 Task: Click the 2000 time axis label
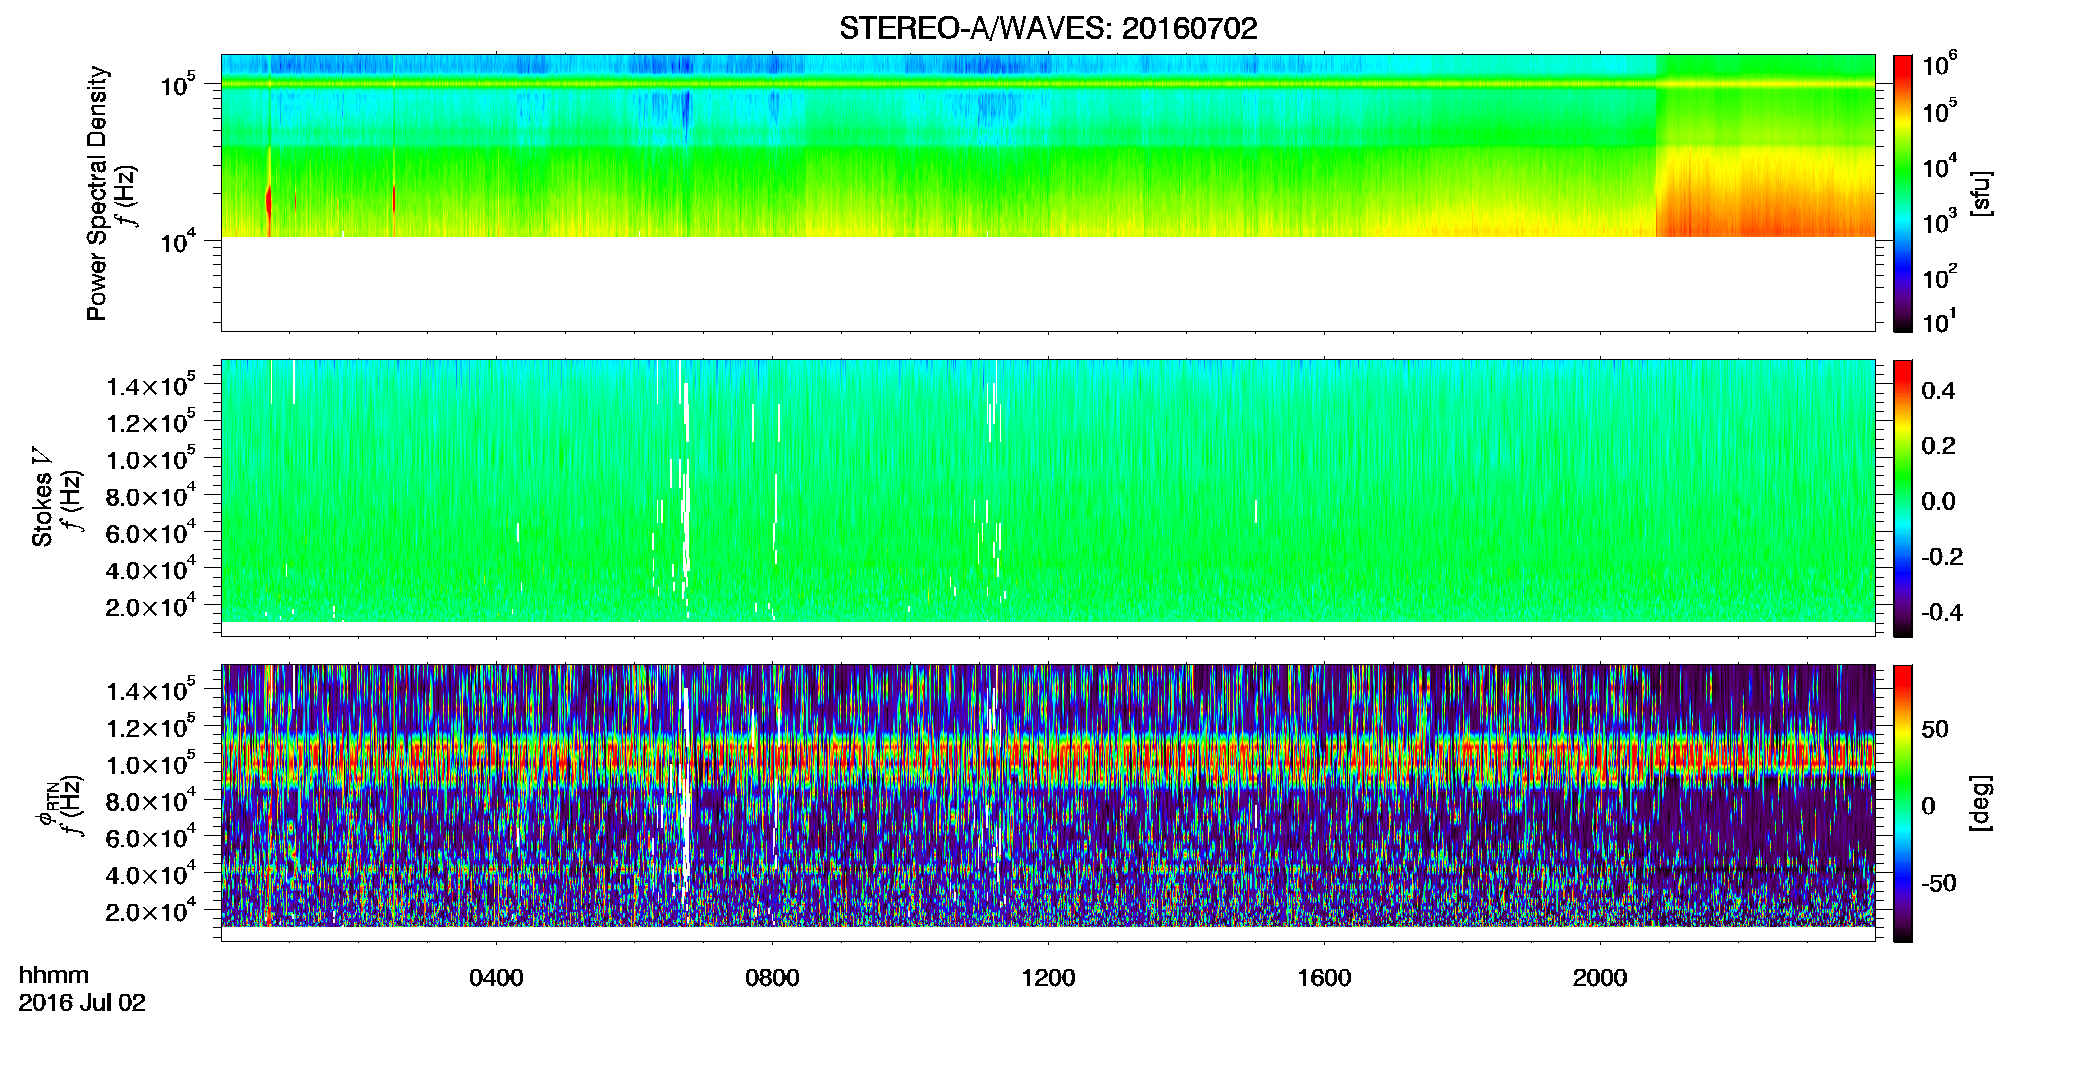coord(1600,978)
